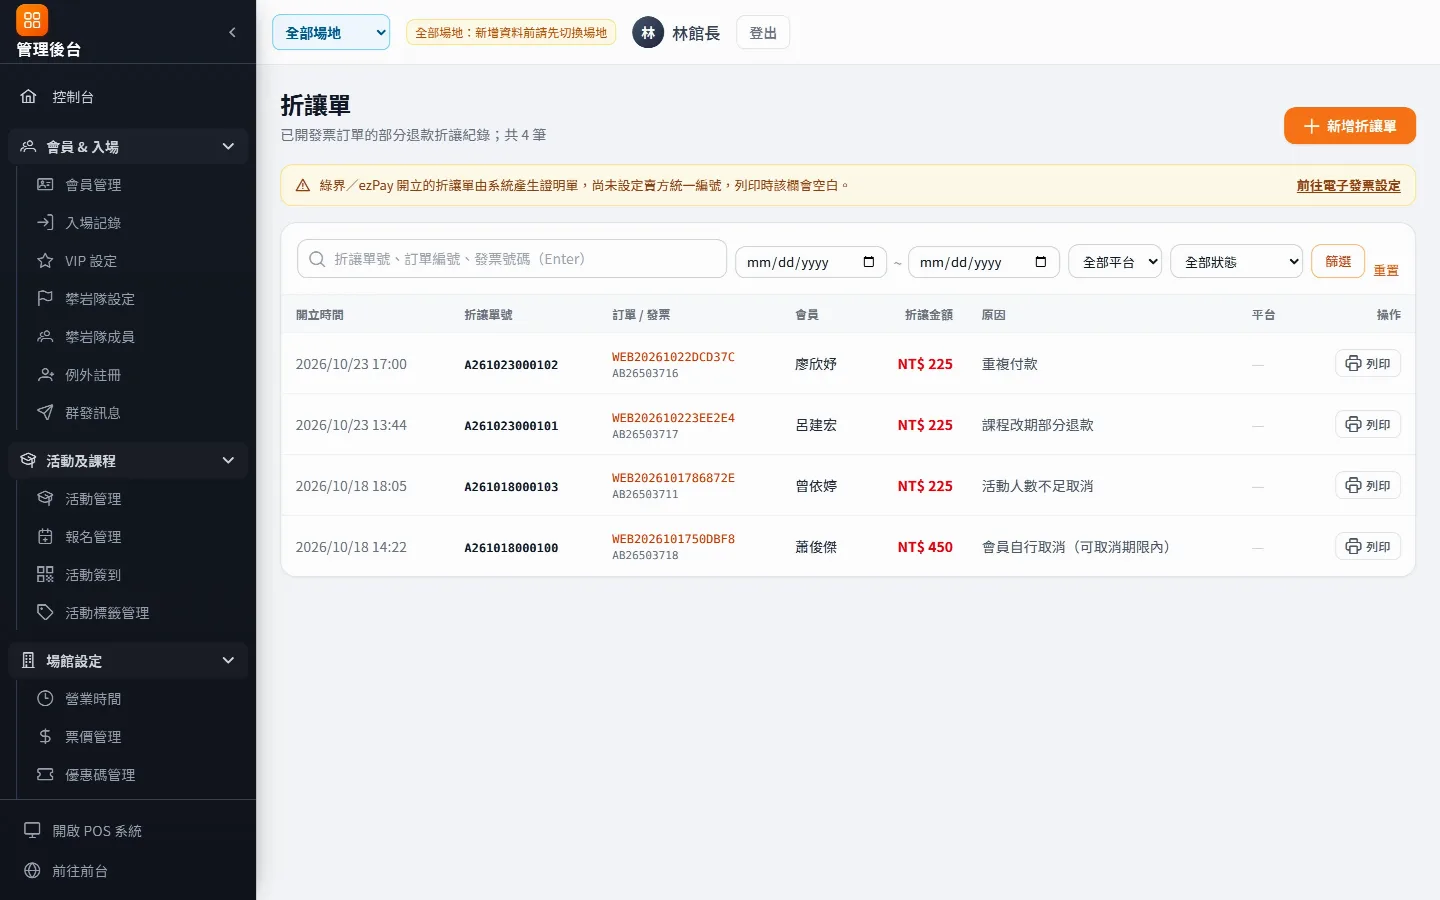Open 會員管理 in the sidebar
This screenshot has width=1440, height=900.
pyautogui.click(x=136, y=185)
